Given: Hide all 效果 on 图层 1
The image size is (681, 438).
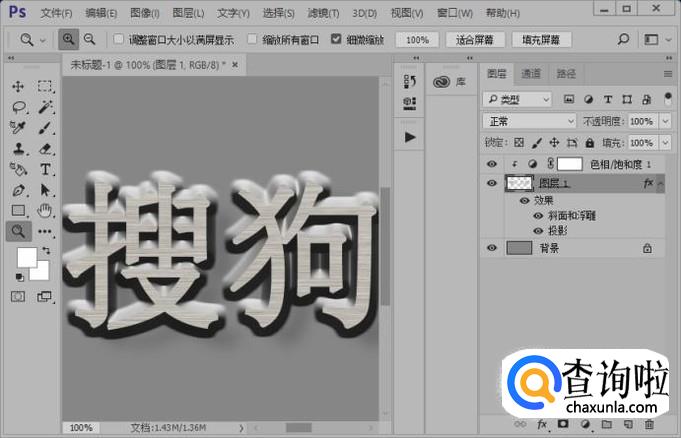Looking at the screenshot, I should pyautogui.click(x=525, y=200).
